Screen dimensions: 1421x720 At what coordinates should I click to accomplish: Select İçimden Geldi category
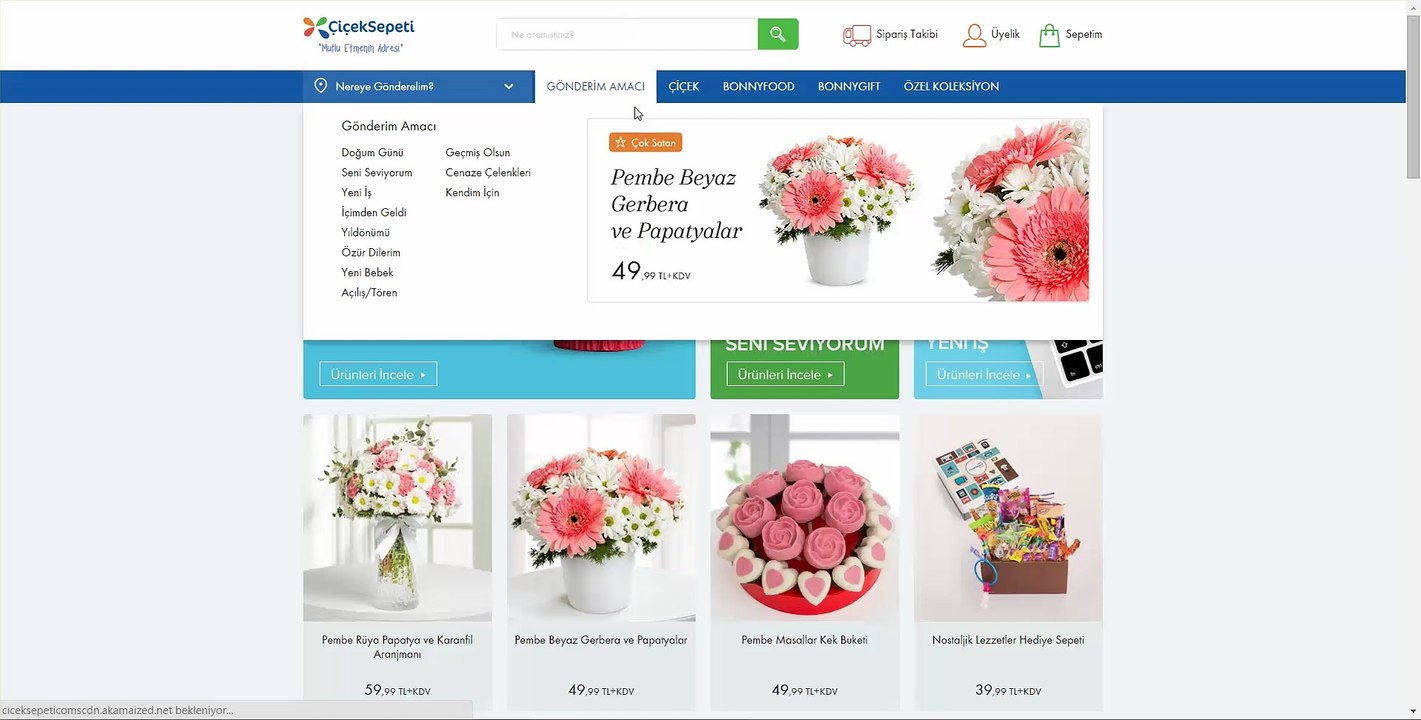pos(374,213)
